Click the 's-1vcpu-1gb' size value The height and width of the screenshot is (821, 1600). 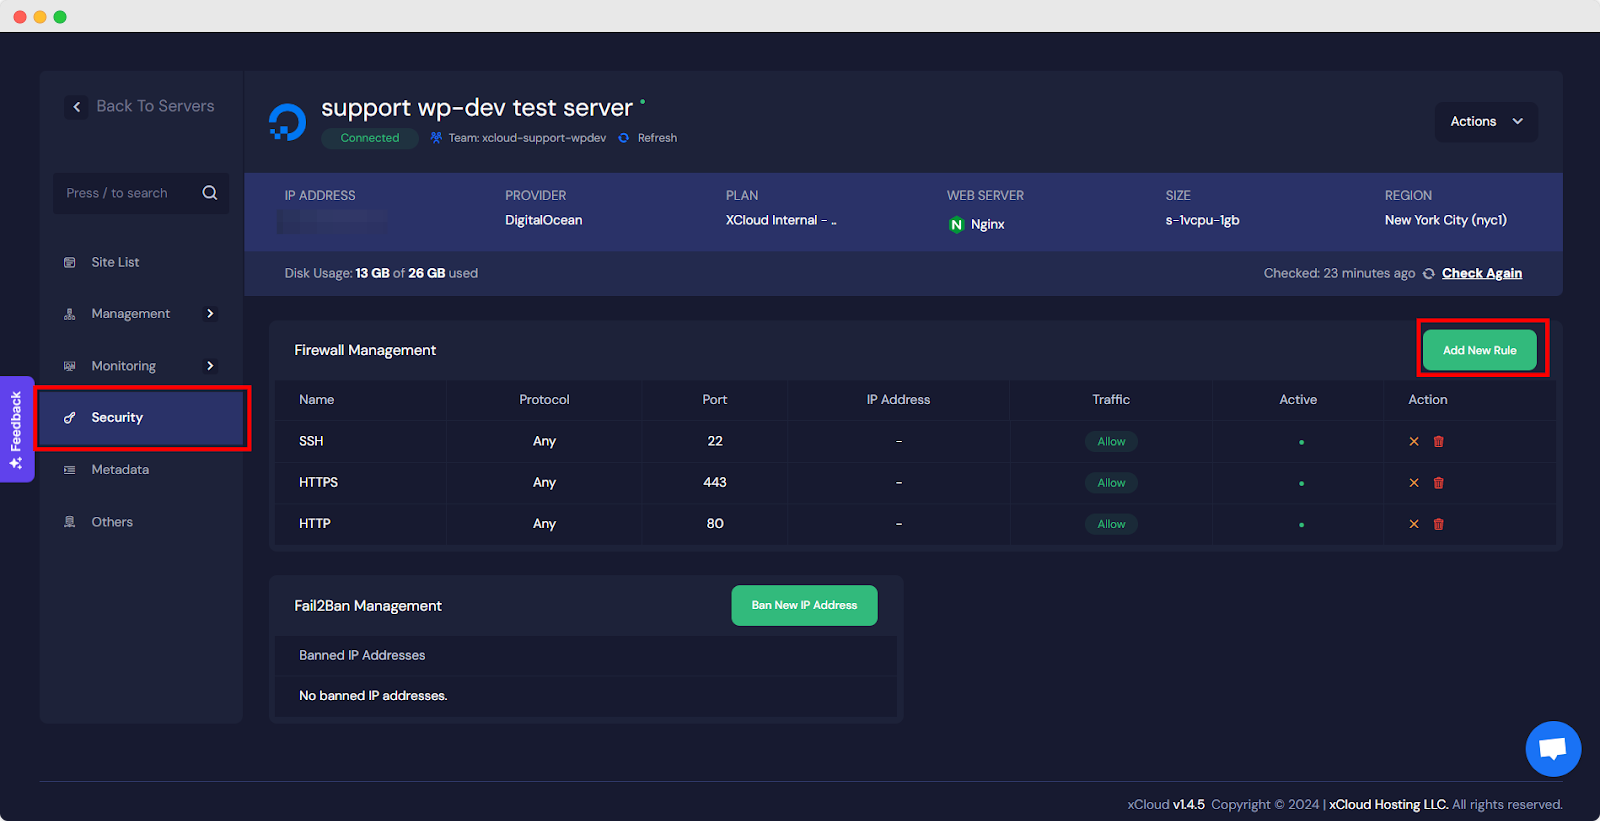pyautogui.click(x=1202, y=220)
